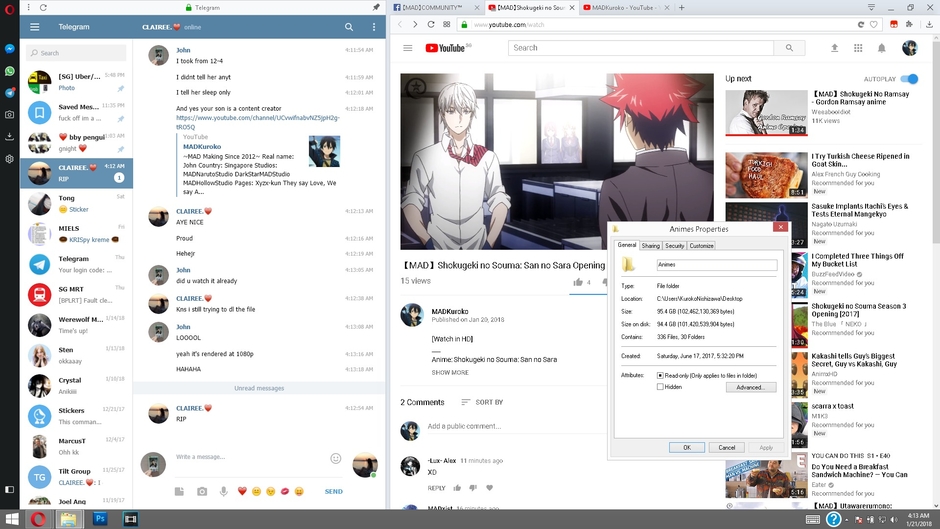Switch to Security tab in properties
The height and width of the screenshot is (529, 940).
pyautogui.click(x=674, y=246)
